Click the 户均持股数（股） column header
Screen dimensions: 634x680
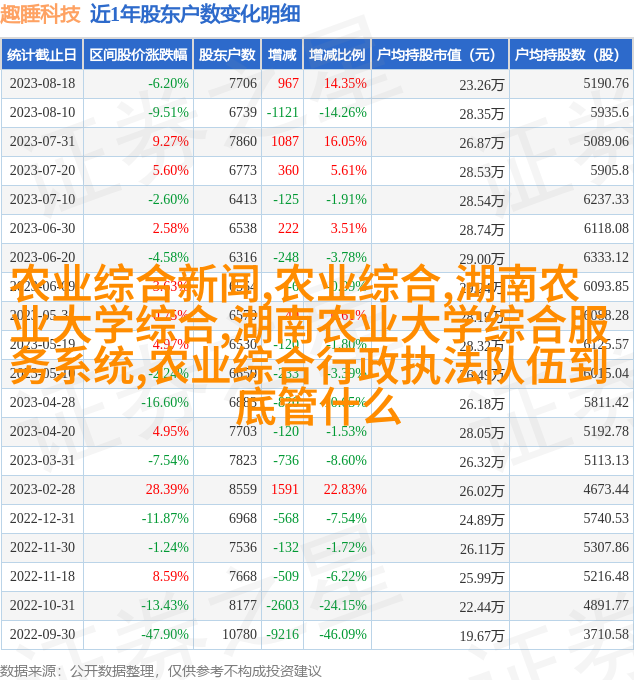click(570, 55)
